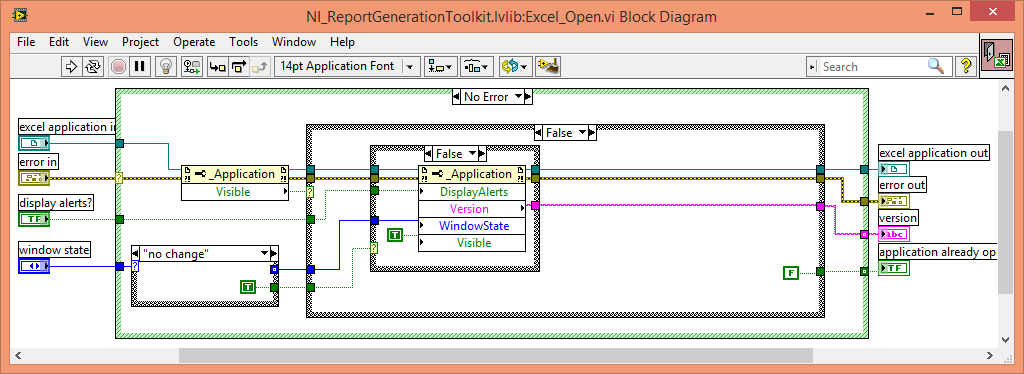Click Show Context Help question button
The width and height of the screenshot is (1024, 374).
[x=966, y=66]
